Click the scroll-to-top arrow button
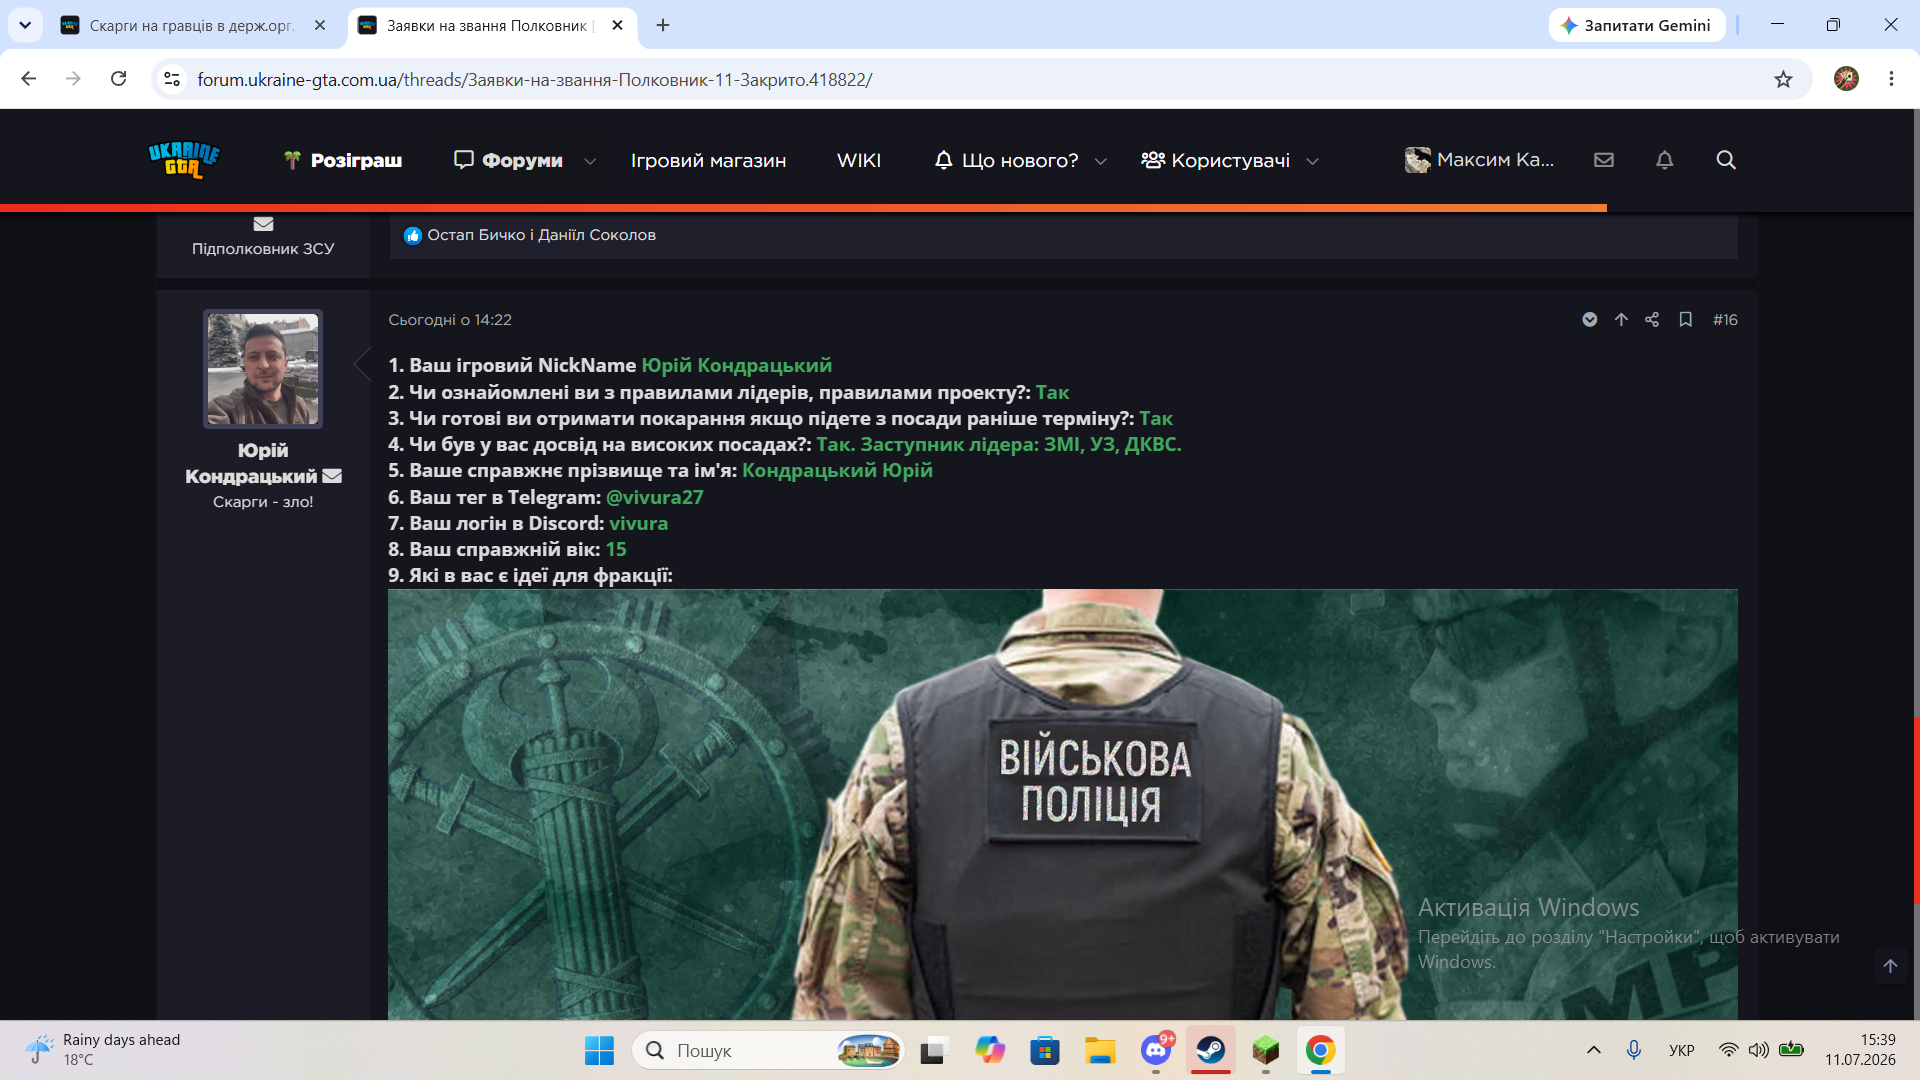 [1890, 966]
